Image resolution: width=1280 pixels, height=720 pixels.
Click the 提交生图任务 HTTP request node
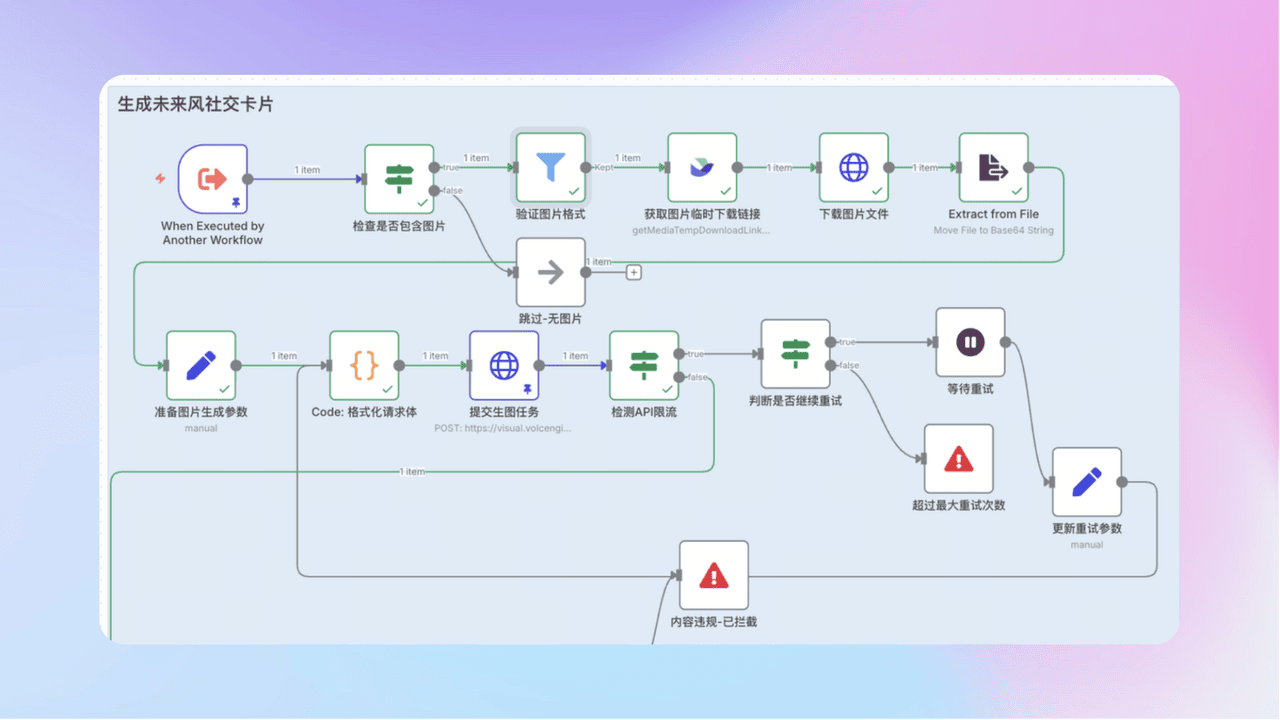pyautogui.click(x=504, y=365)
